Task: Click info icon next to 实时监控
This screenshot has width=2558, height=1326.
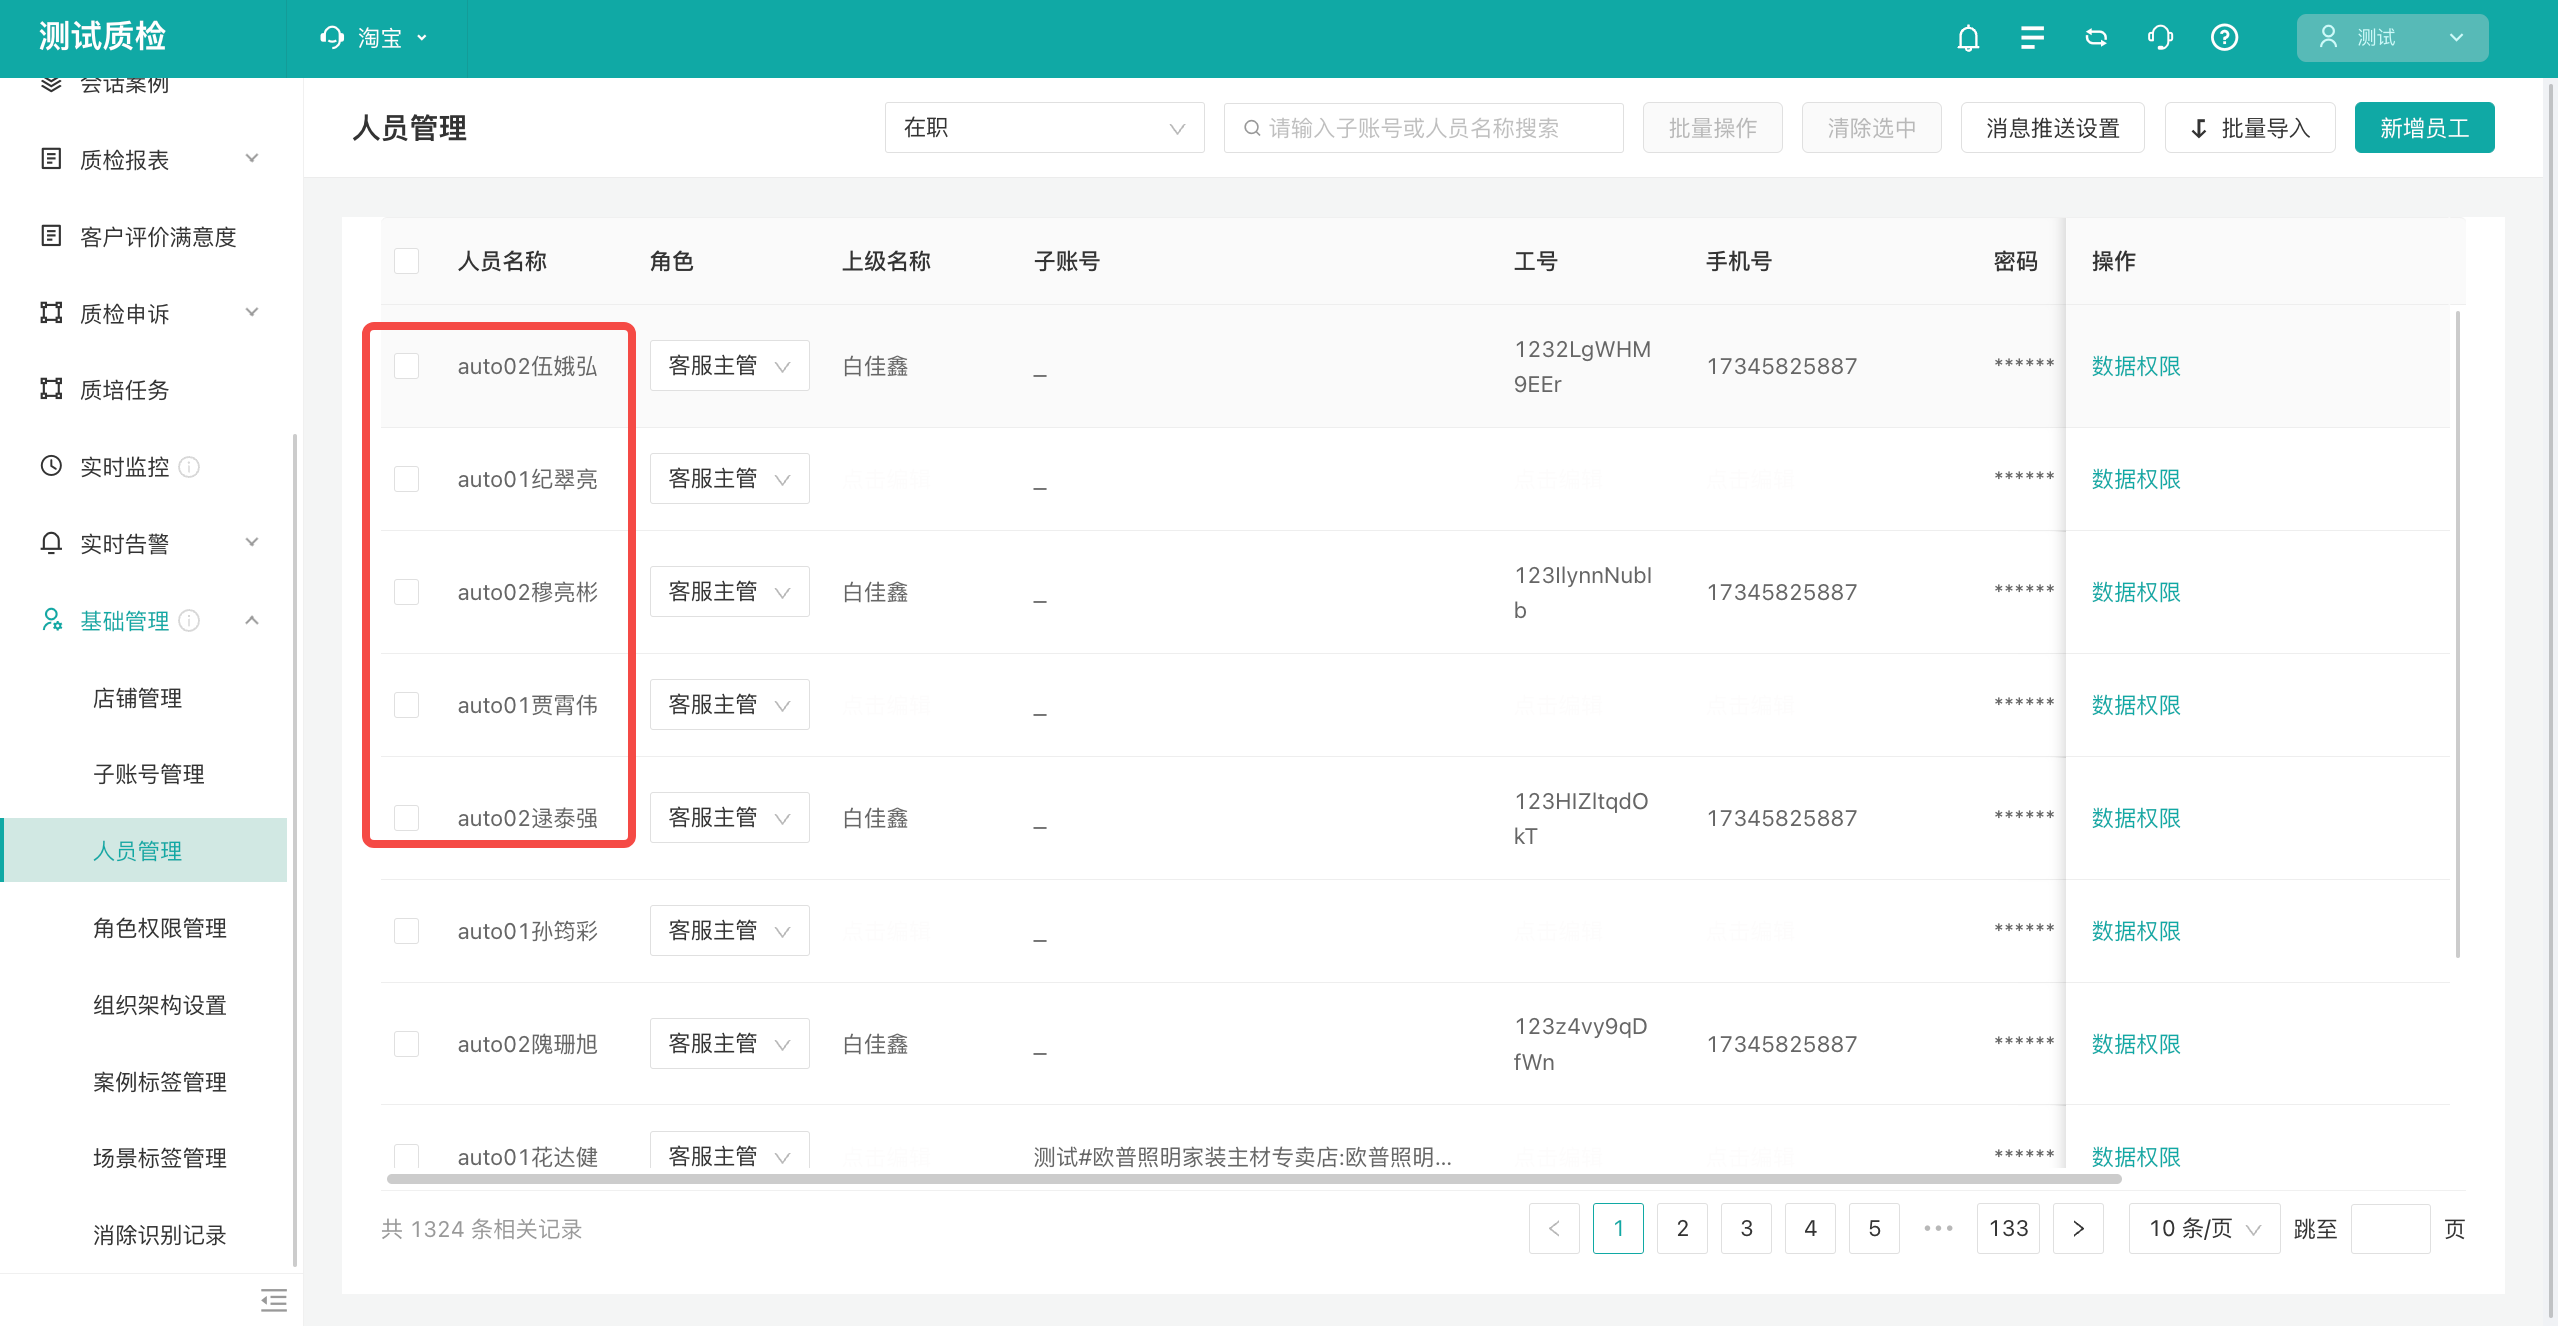Action: (x=189, y=467)
